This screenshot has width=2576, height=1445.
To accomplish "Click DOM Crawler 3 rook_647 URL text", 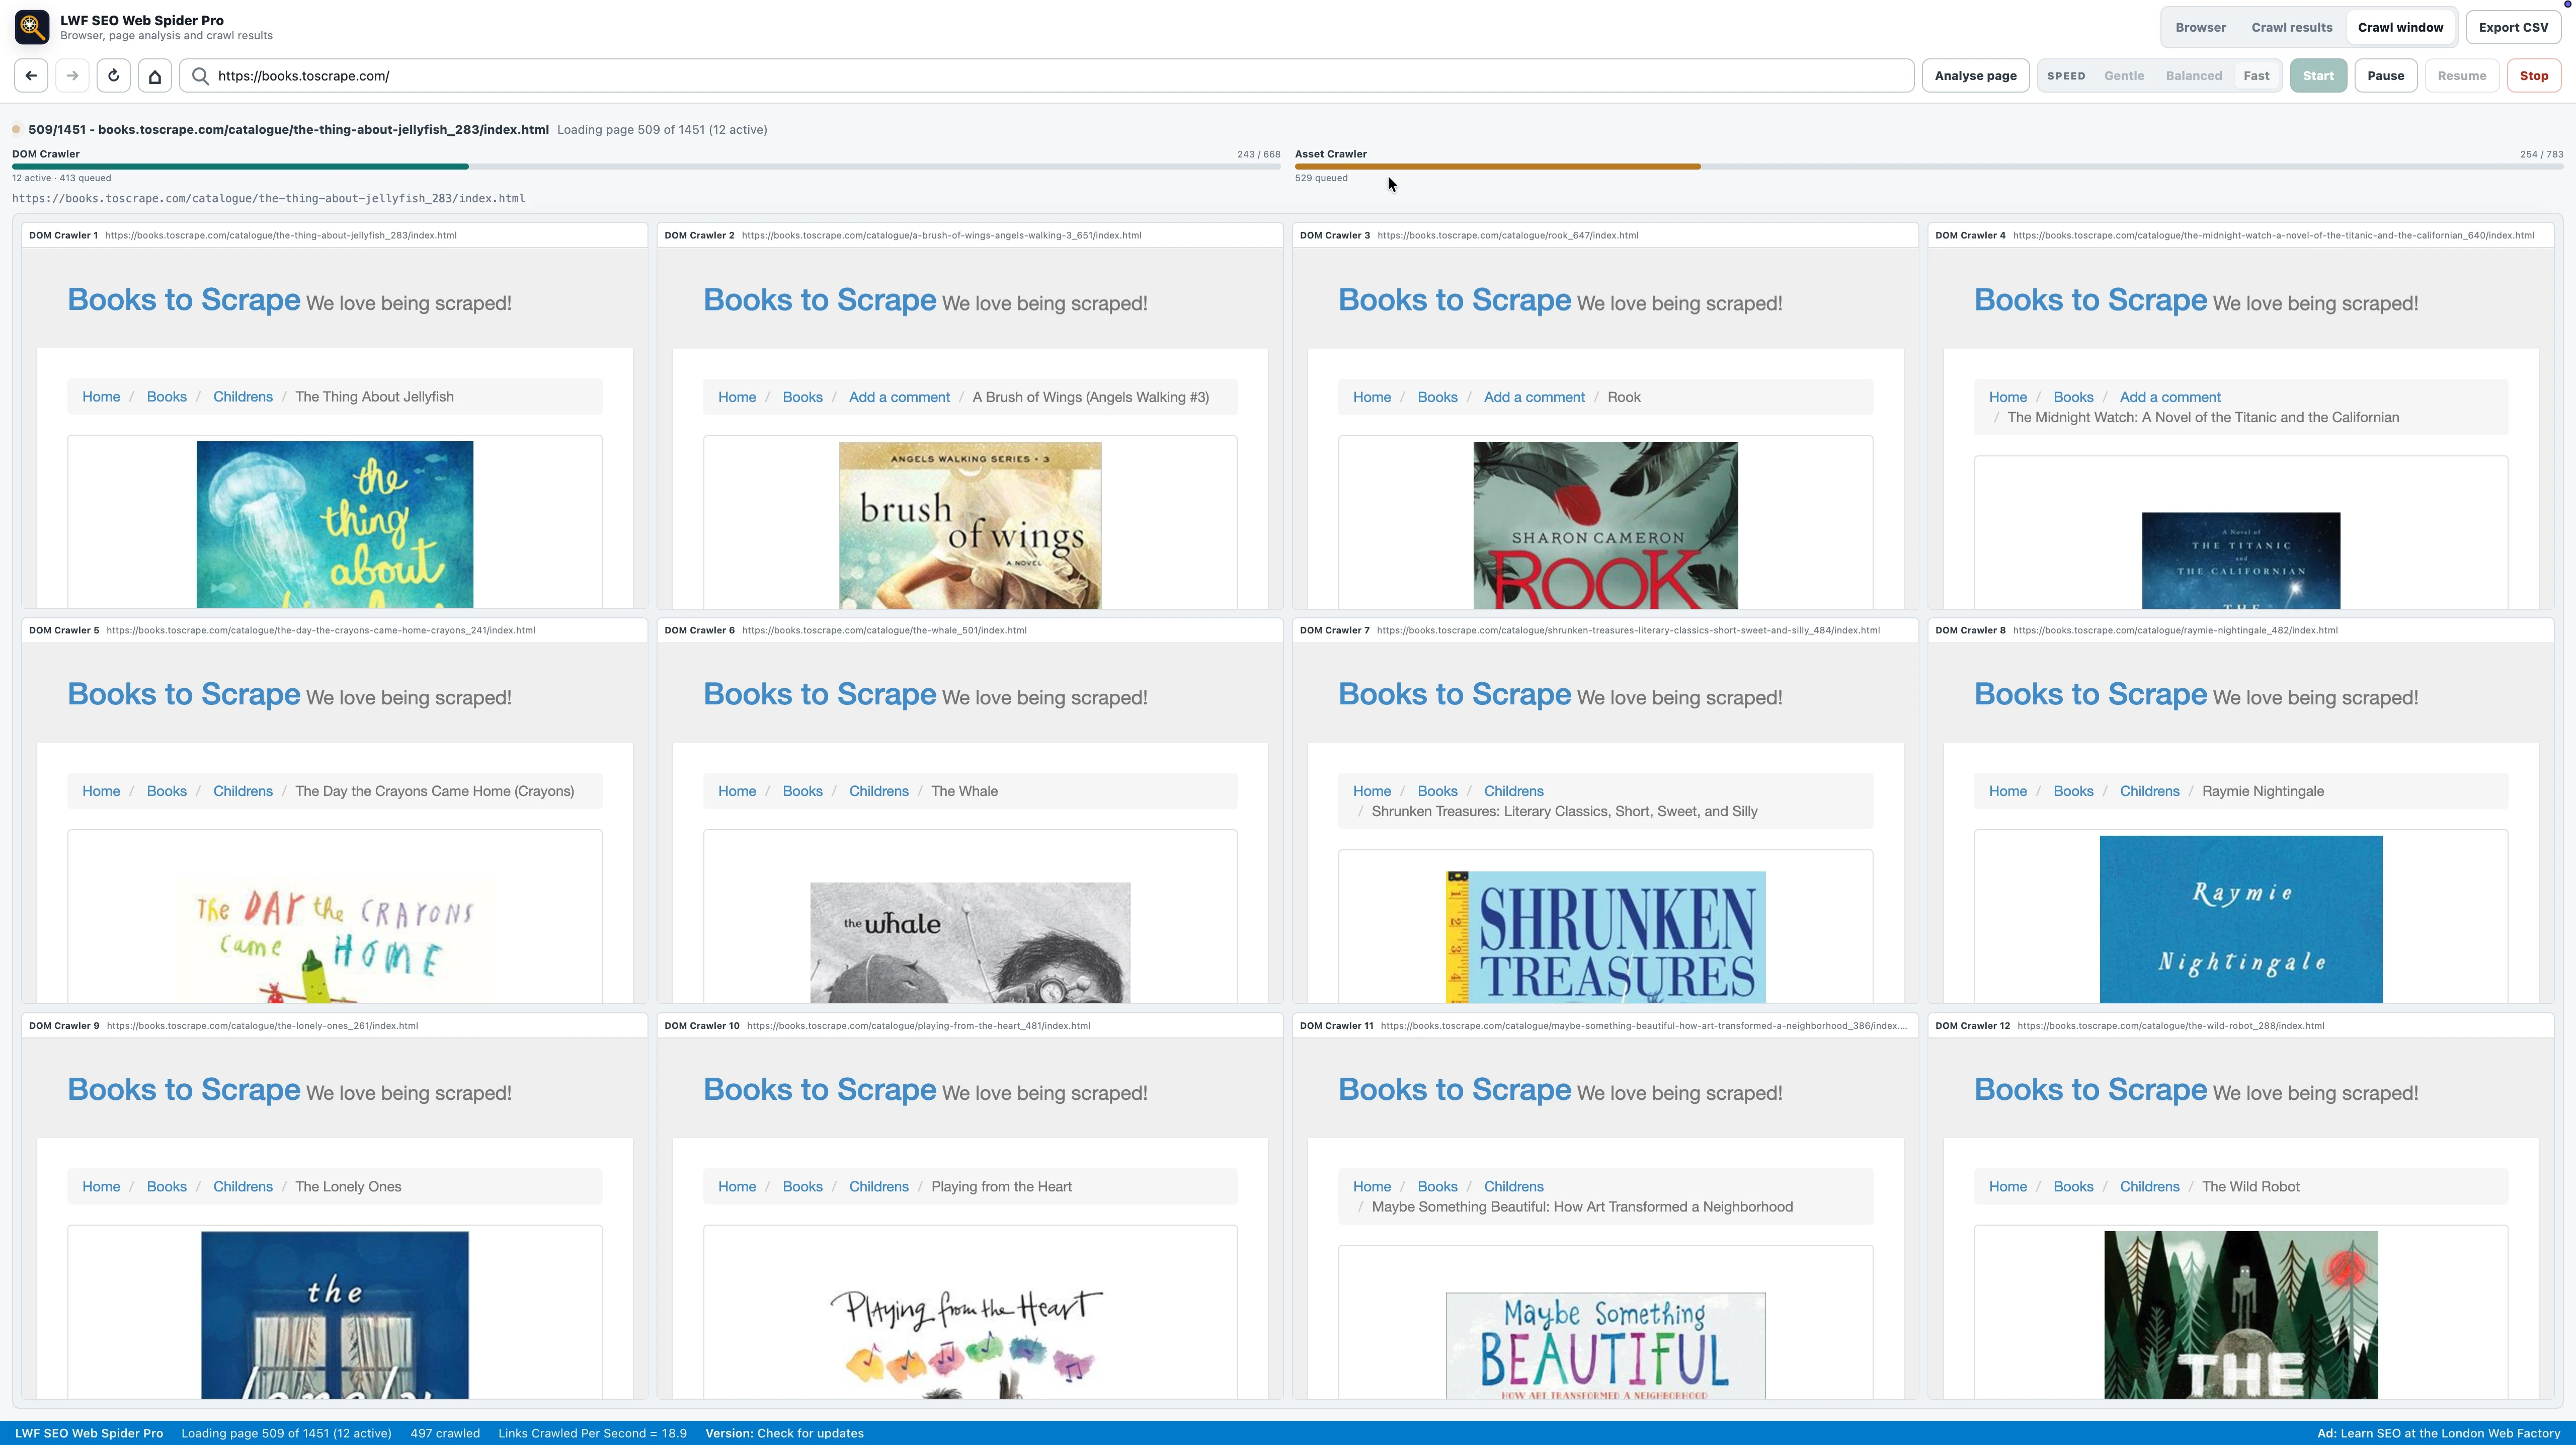I will pyautogui.click(x=1507, y=236).
